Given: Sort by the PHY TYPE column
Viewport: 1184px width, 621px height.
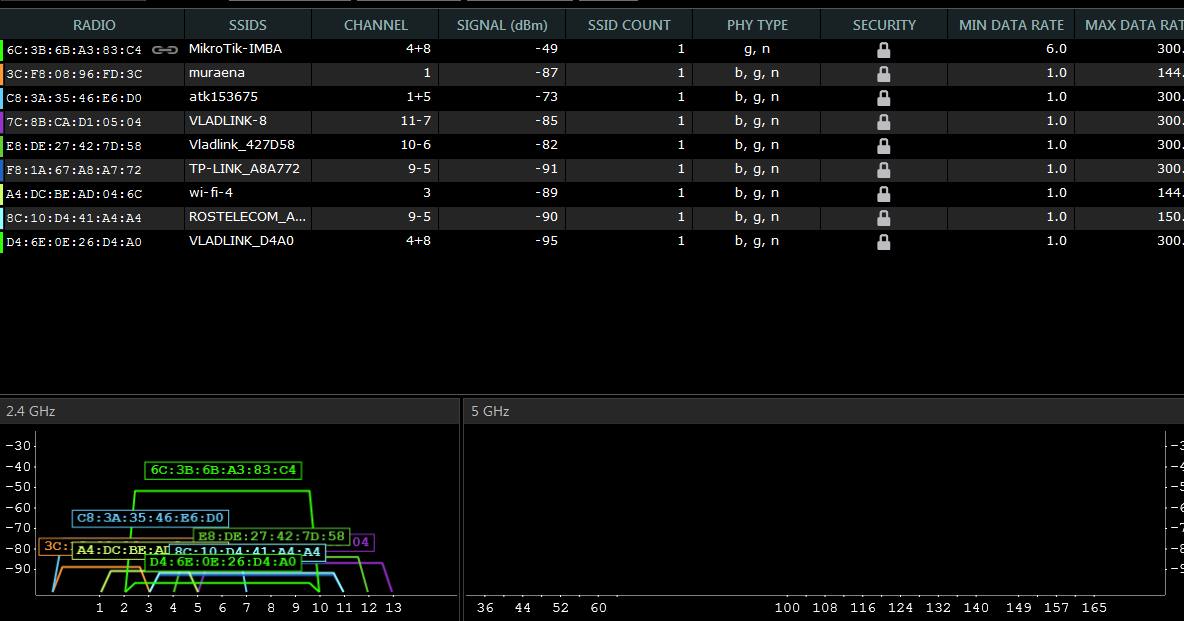Looking at the screenshot, I should [757, 25].
